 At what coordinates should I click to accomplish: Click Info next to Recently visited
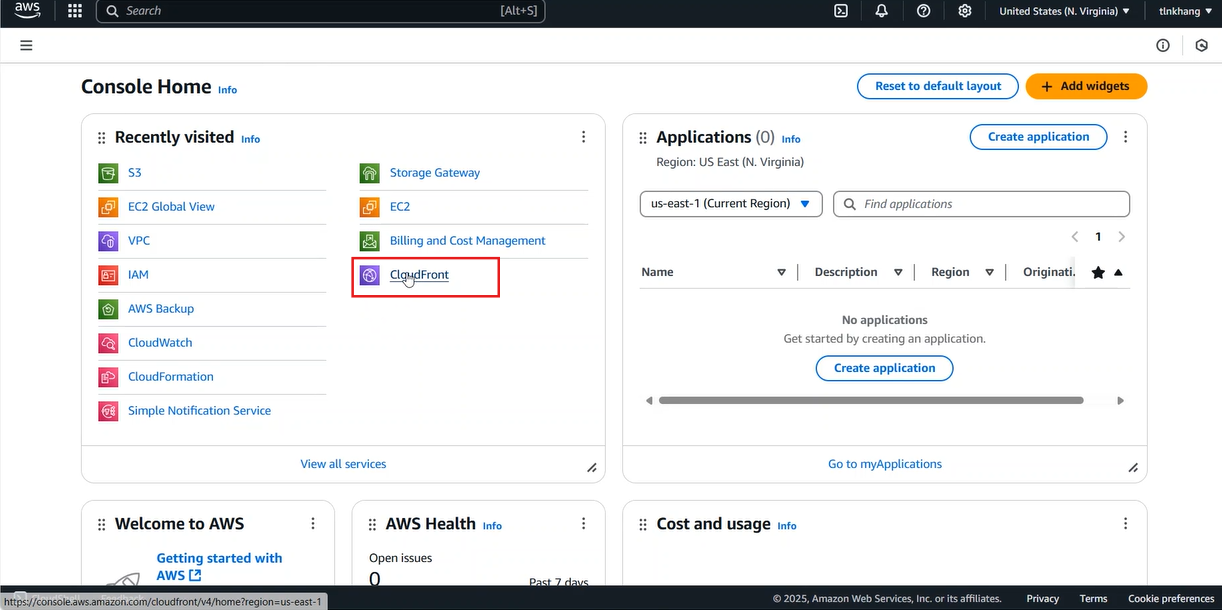(250, 139)
